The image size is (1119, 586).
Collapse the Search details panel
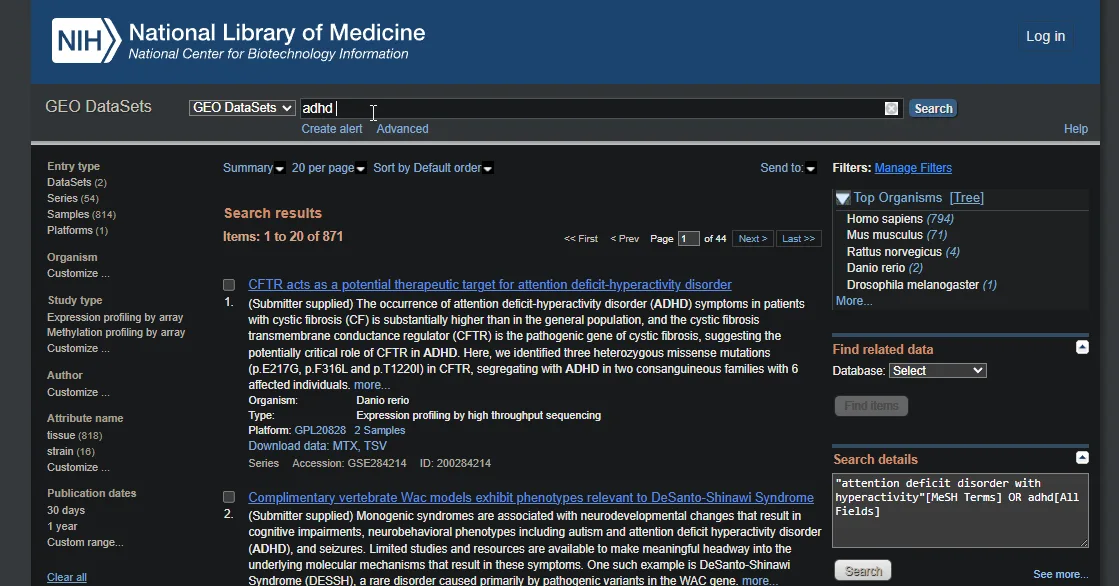1082,457
